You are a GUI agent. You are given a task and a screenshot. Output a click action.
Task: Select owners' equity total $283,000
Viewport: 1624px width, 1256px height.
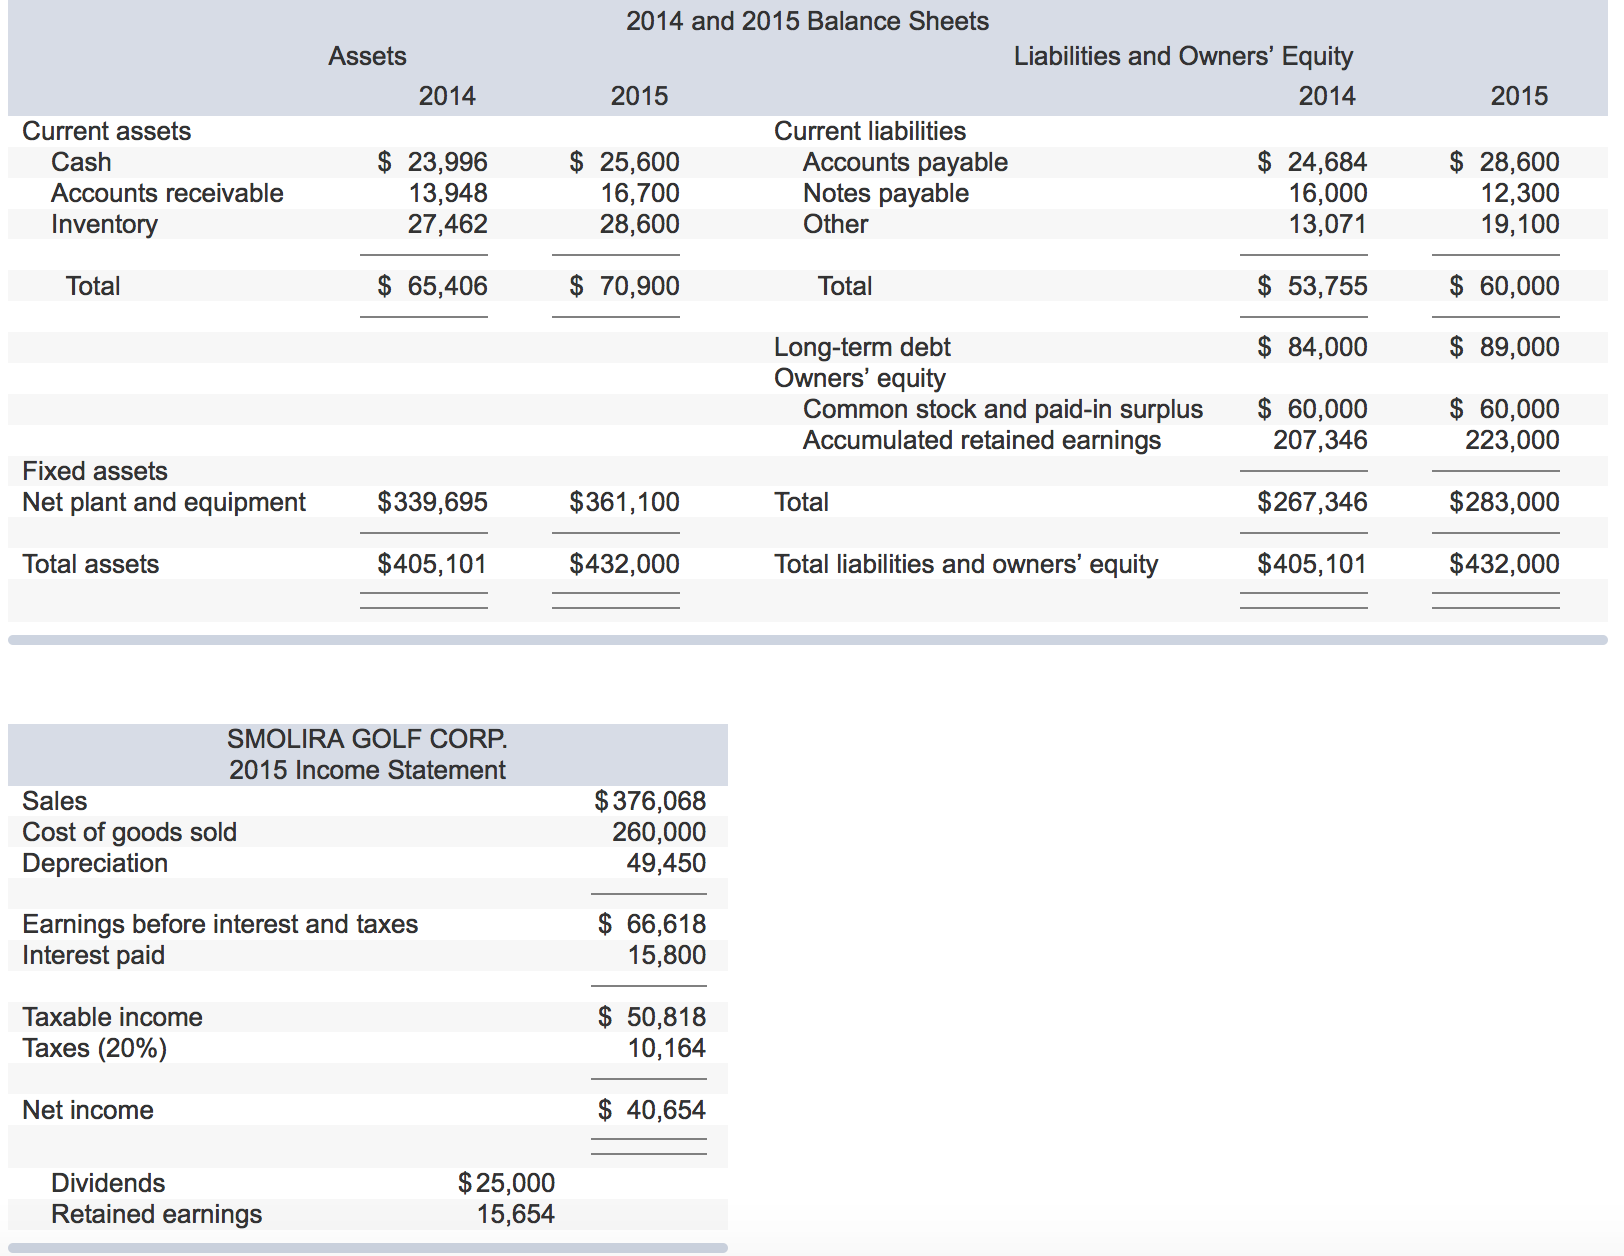pos(1505,502)
